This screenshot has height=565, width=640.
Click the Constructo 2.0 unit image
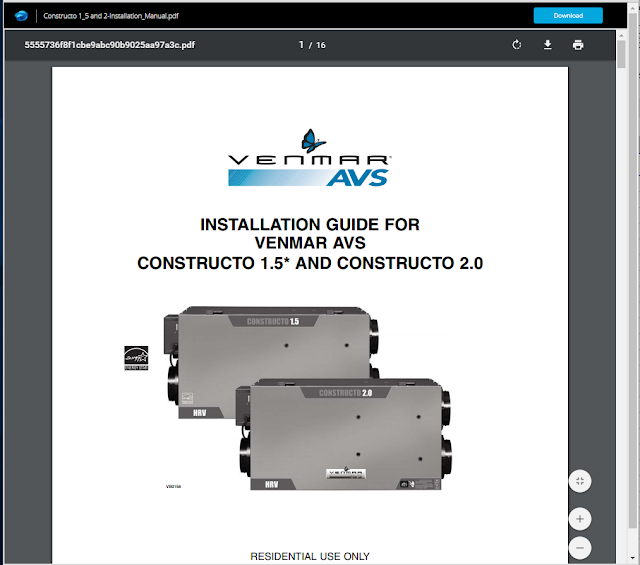345,435
